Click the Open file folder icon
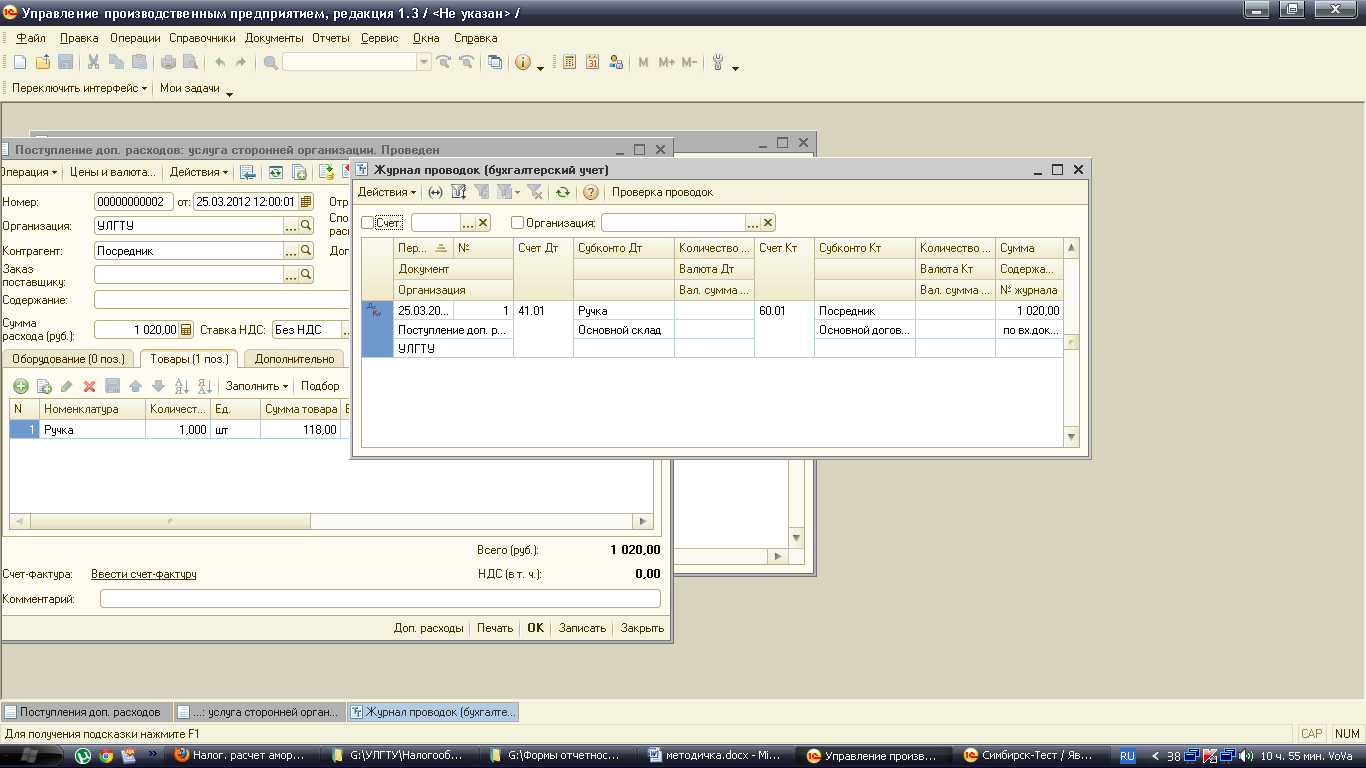 click(x=43, y=62)
